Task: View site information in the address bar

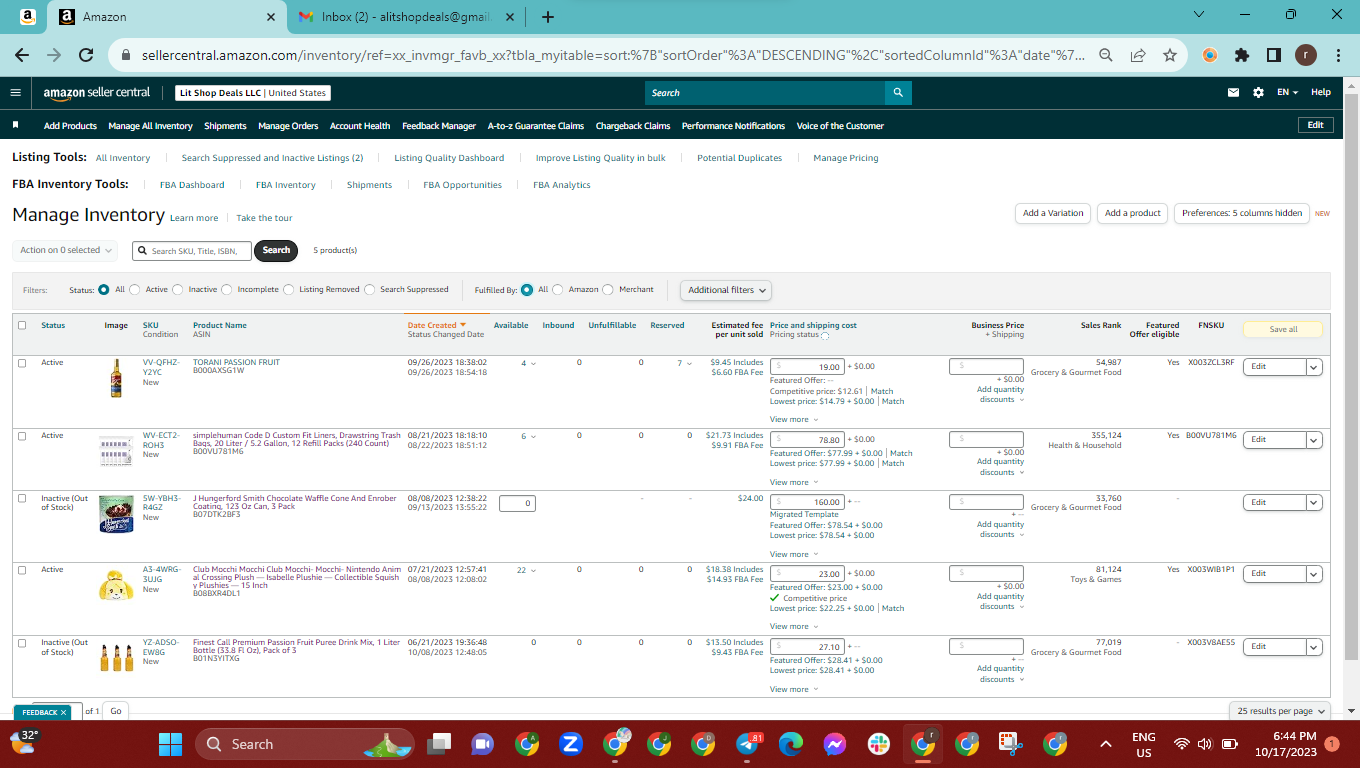Action: [x=126, y=56]
